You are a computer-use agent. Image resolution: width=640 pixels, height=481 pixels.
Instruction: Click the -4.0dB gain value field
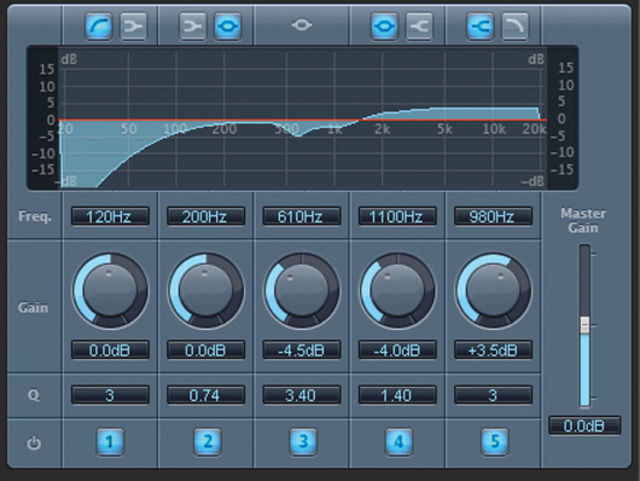[397, 350]
